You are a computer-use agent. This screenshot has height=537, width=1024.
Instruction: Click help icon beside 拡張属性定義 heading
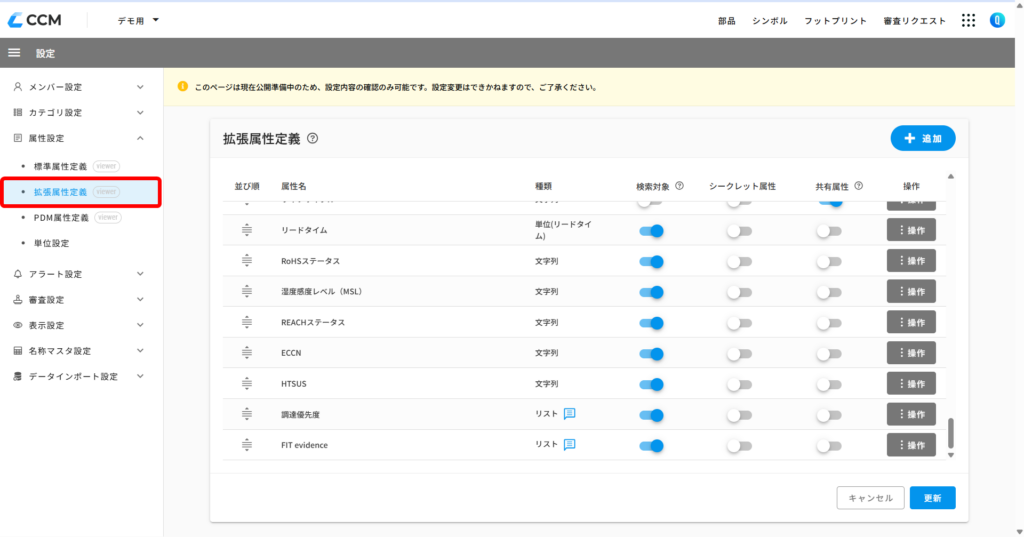pyautogui.click(x=313, y=138)
